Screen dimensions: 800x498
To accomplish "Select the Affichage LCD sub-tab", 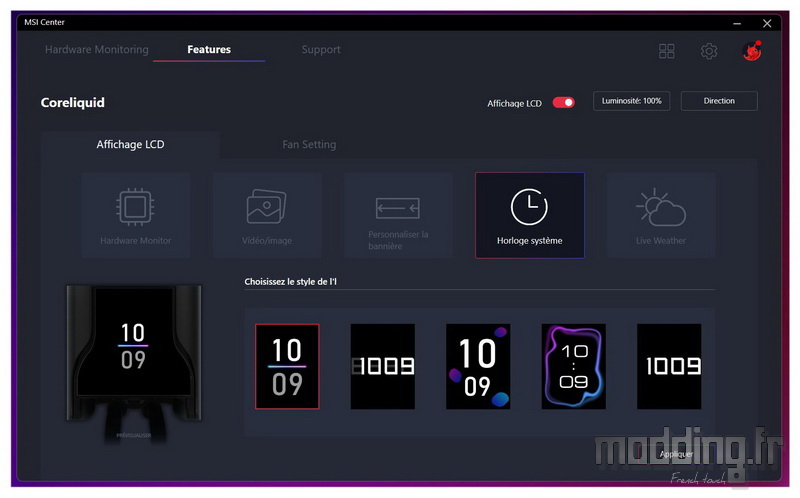I will pyautogui.click(x=131, y=144).
